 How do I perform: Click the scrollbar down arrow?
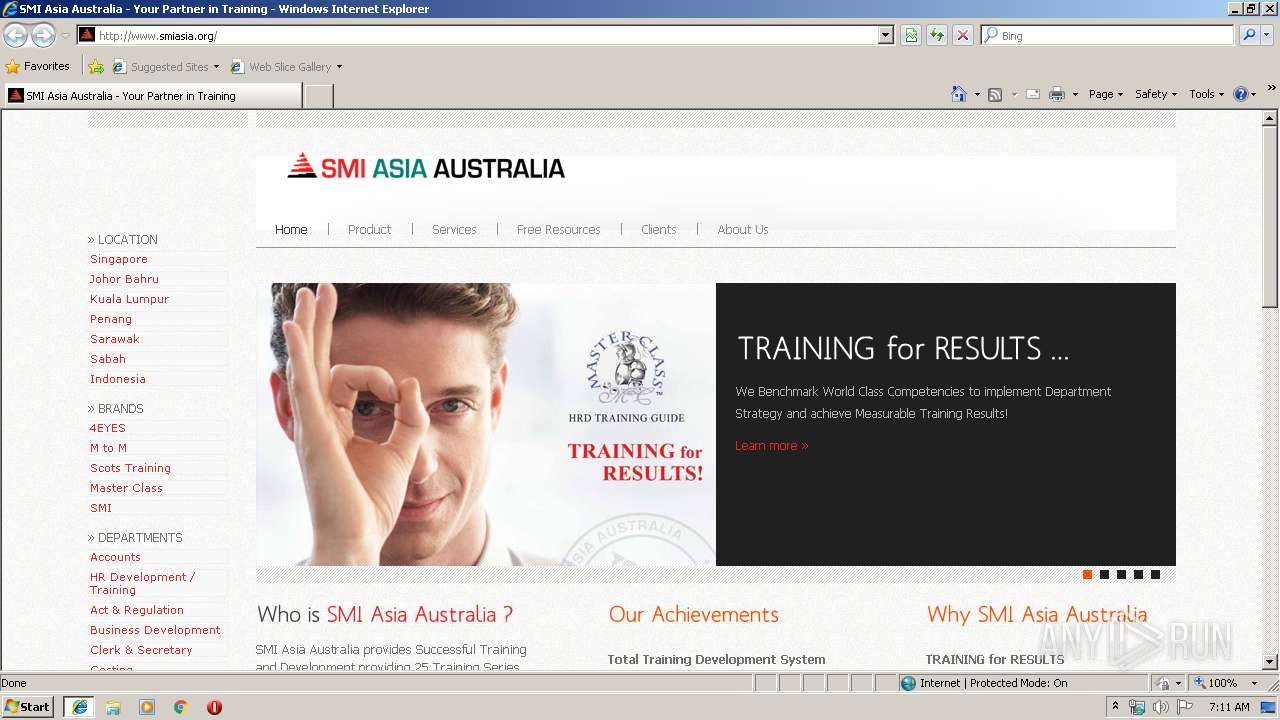point(1270,662)
